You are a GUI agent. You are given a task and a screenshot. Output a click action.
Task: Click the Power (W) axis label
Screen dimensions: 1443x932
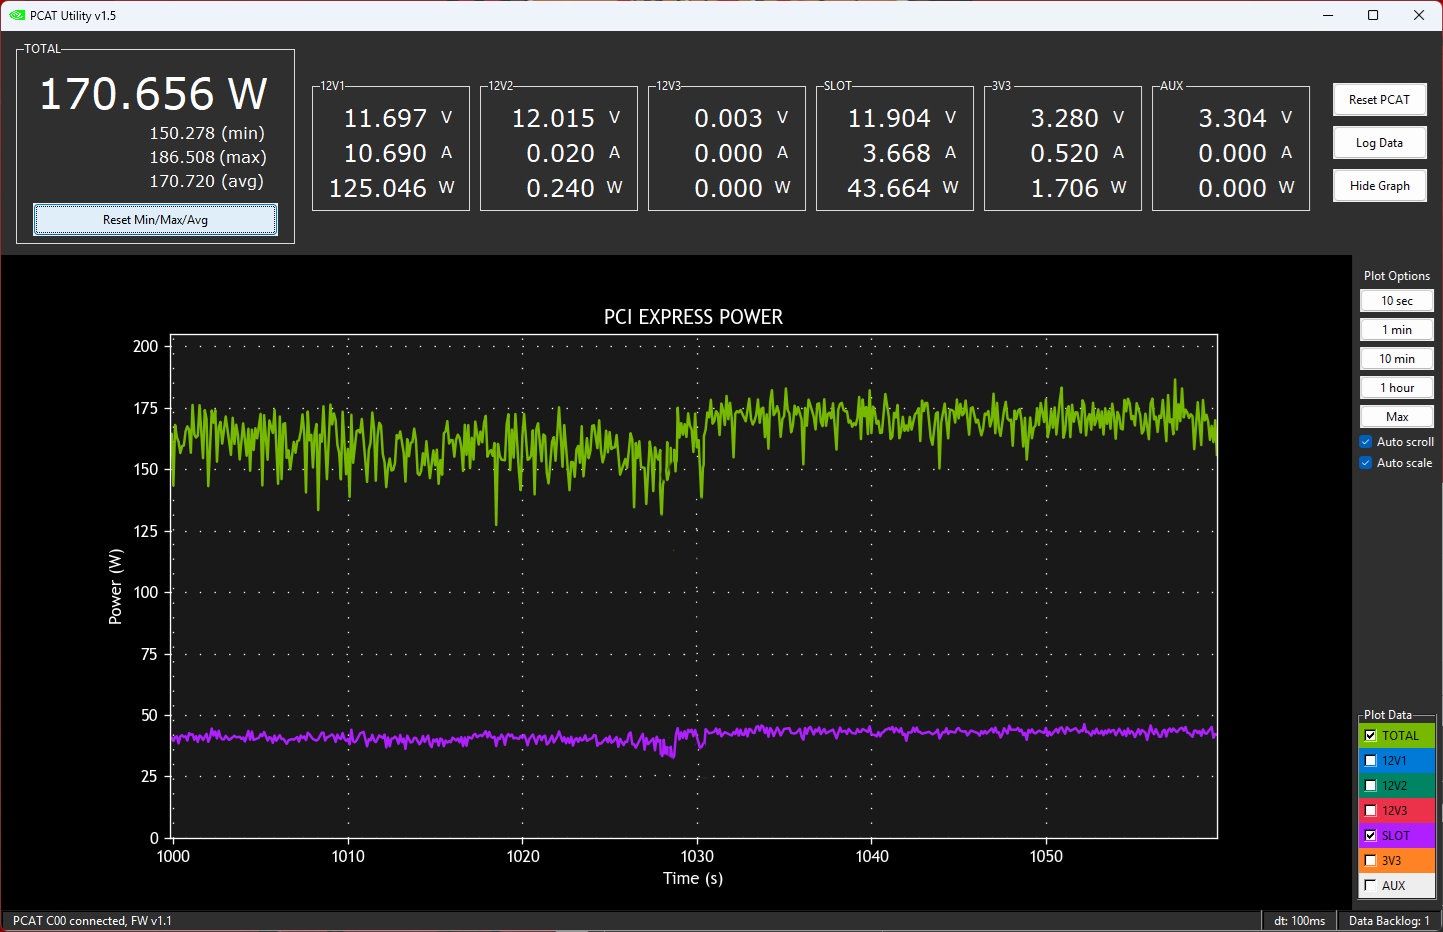115,586
